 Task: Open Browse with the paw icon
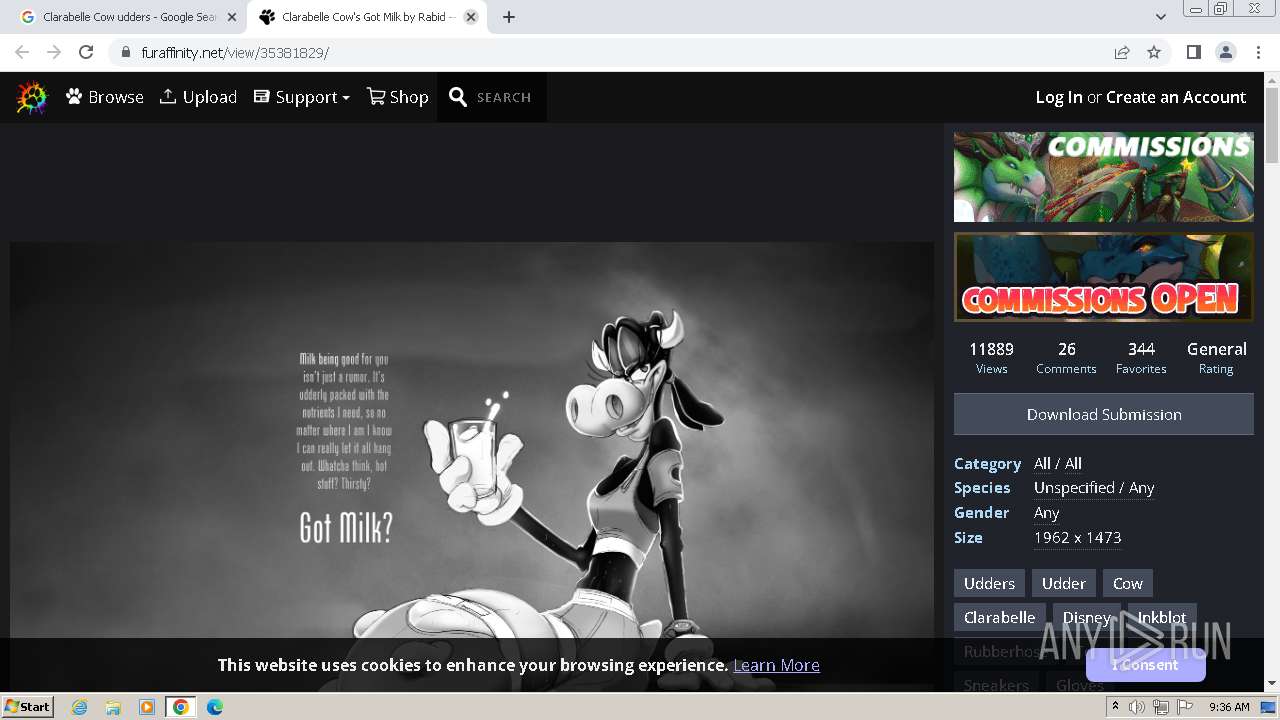coord(105,97)
